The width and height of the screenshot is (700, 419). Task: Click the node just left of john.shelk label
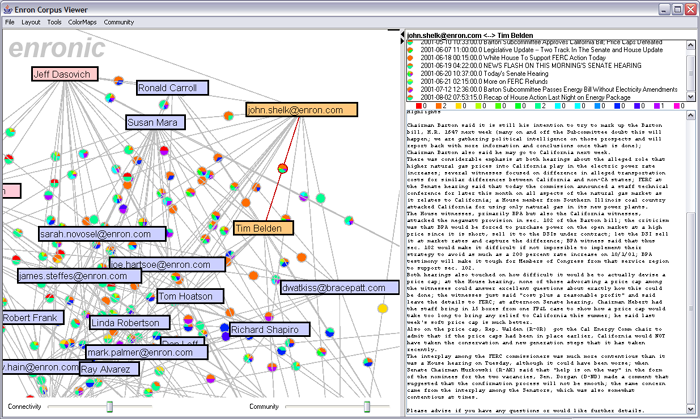pyautogui.click(x=228, y=116)
